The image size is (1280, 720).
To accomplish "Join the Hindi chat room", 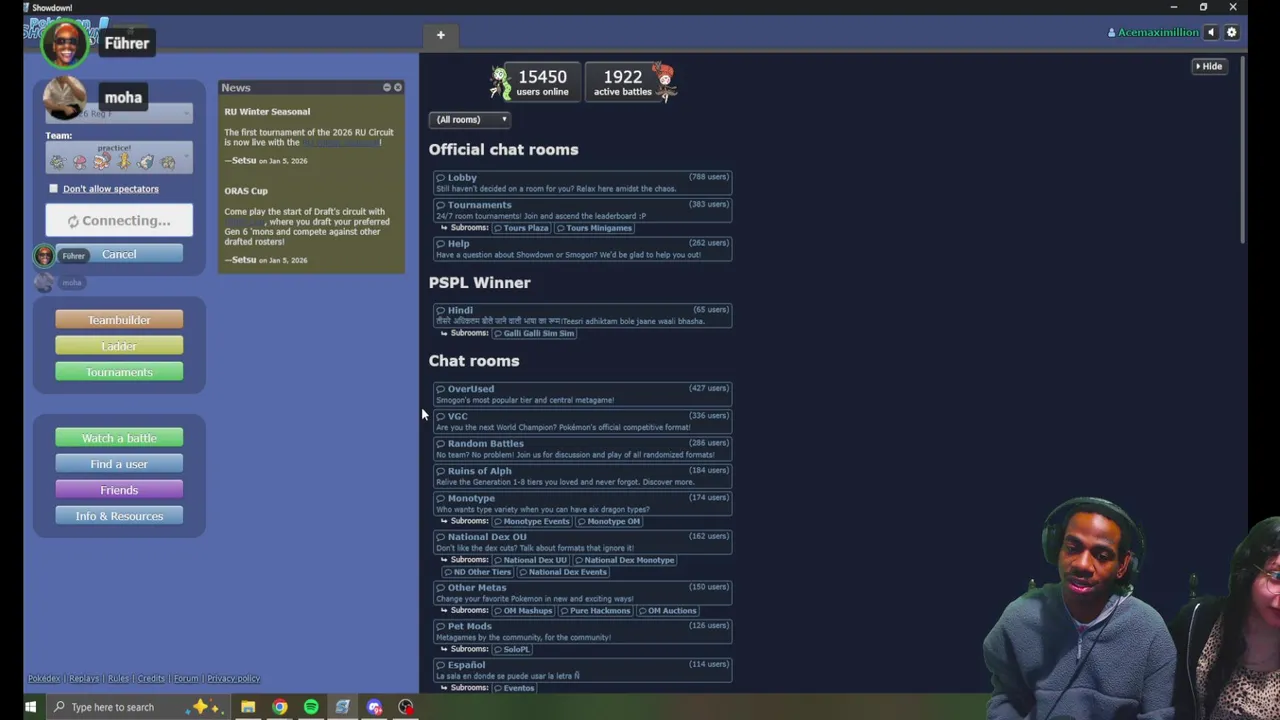I will coord(582,315).
